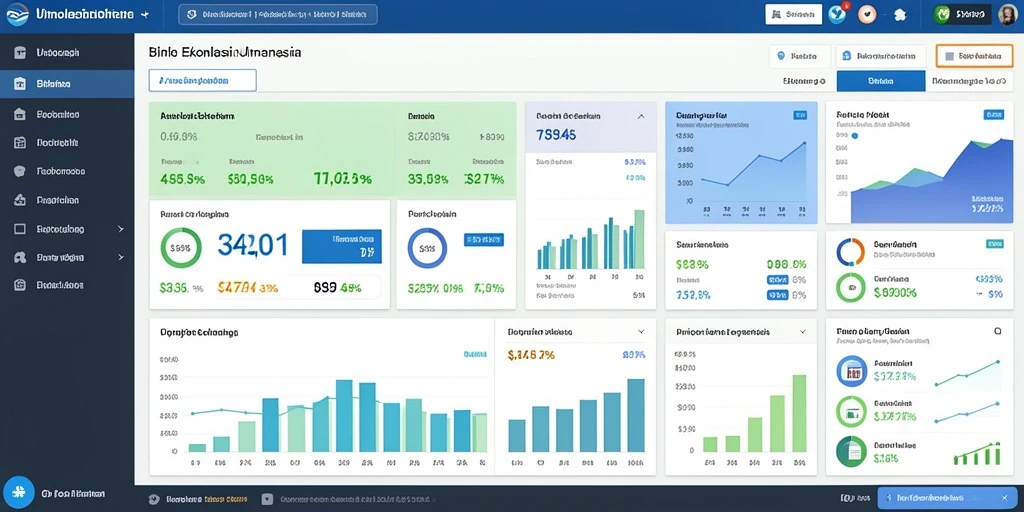Click the orange and blue donut chart

click(x=850, y=252)
